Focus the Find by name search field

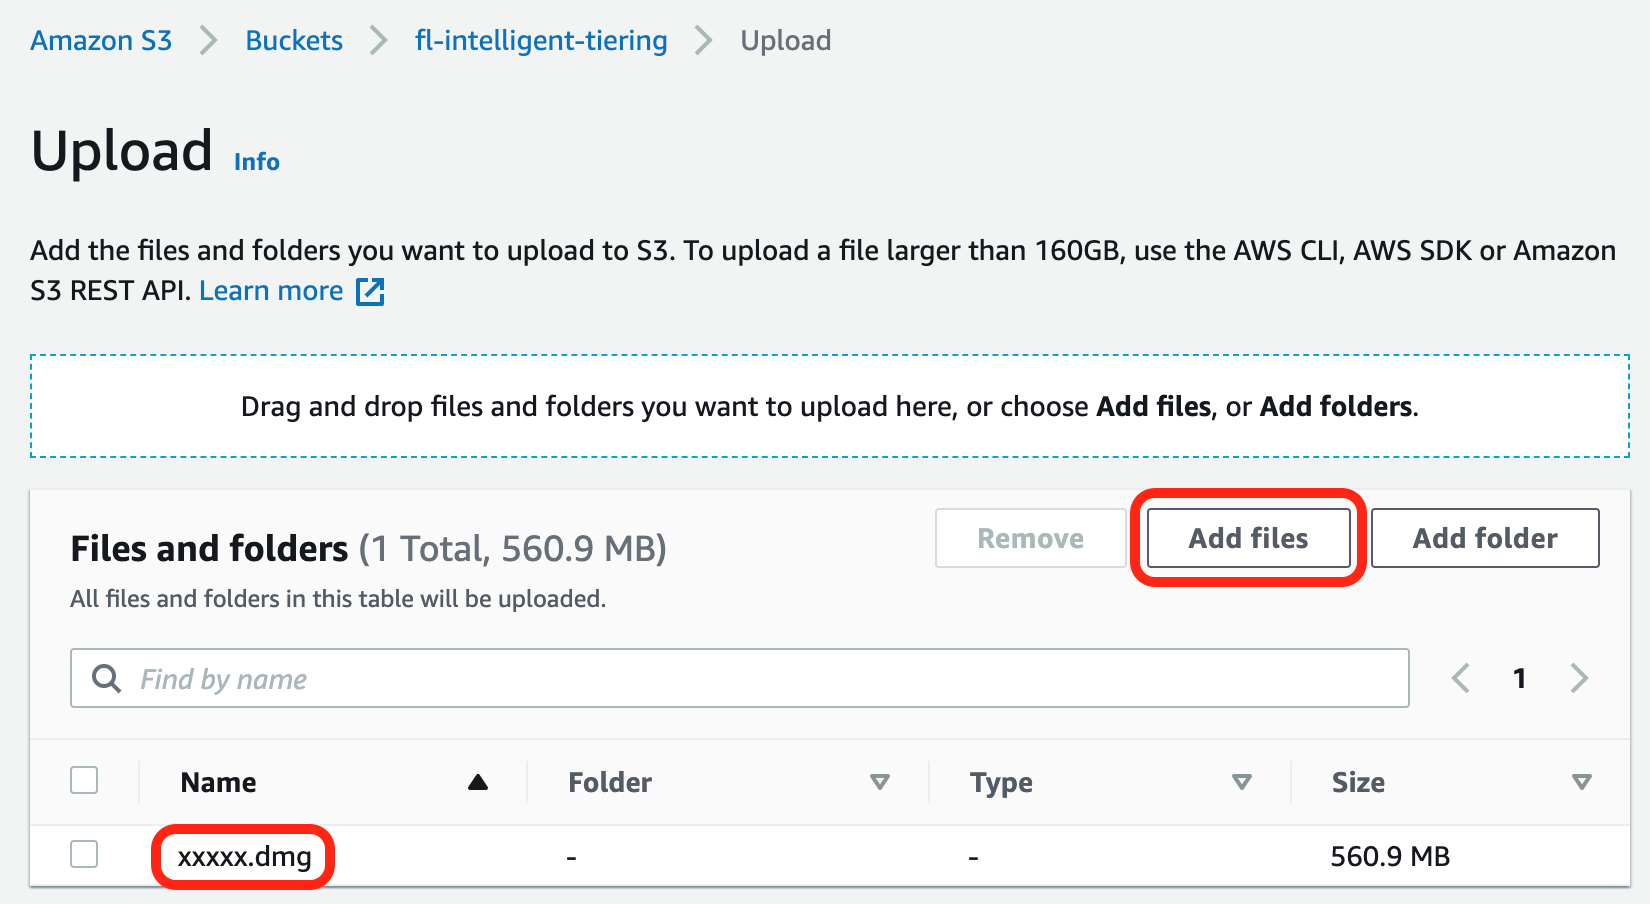tap(760, 679)
